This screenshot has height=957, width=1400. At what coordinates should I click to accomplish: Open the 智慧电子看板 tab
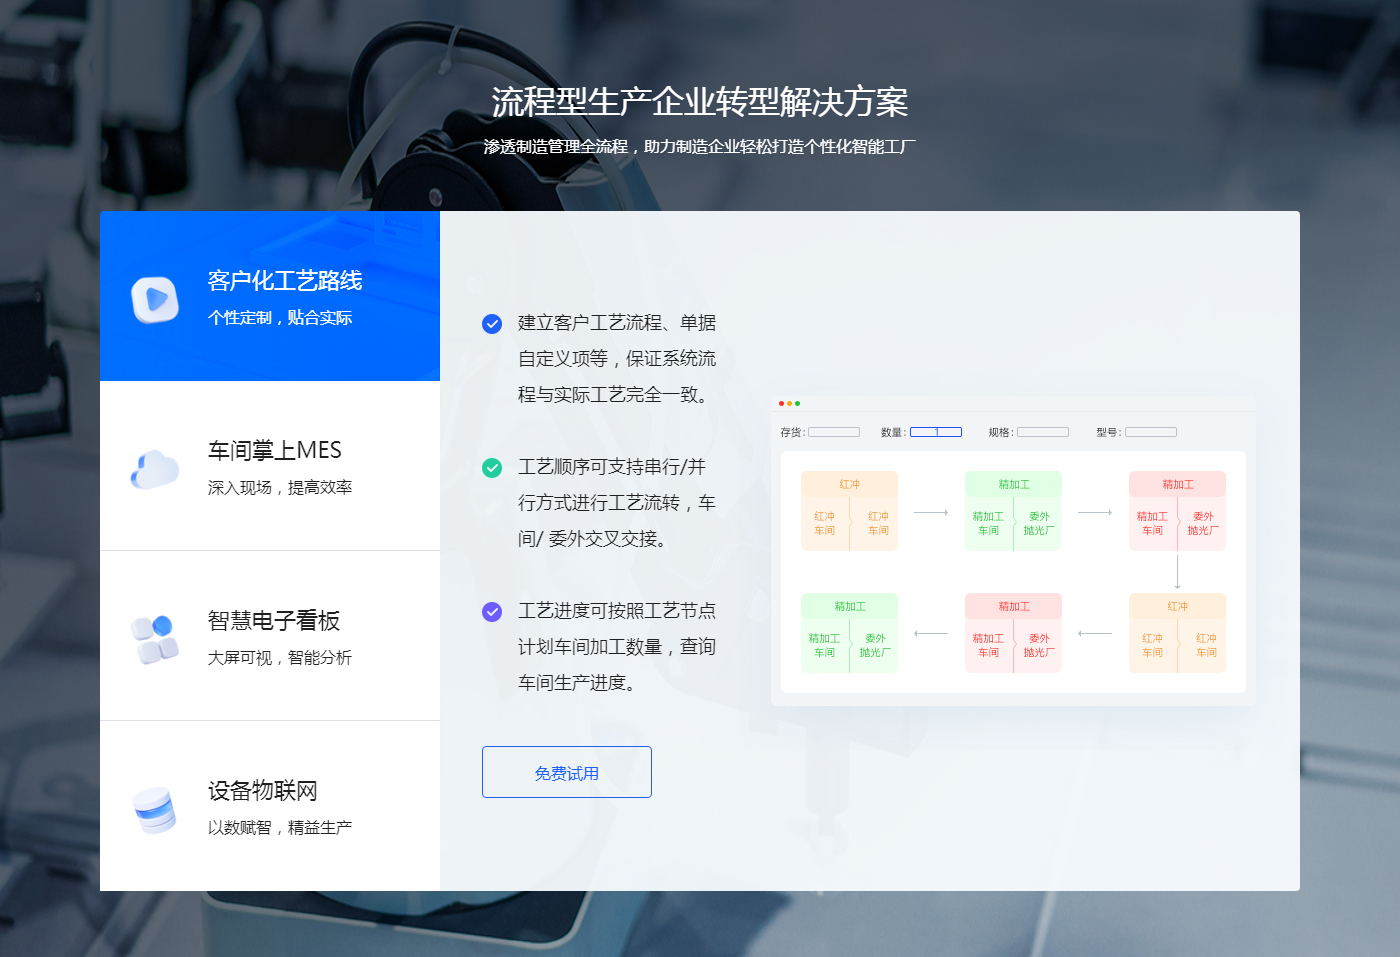point(274,621)
